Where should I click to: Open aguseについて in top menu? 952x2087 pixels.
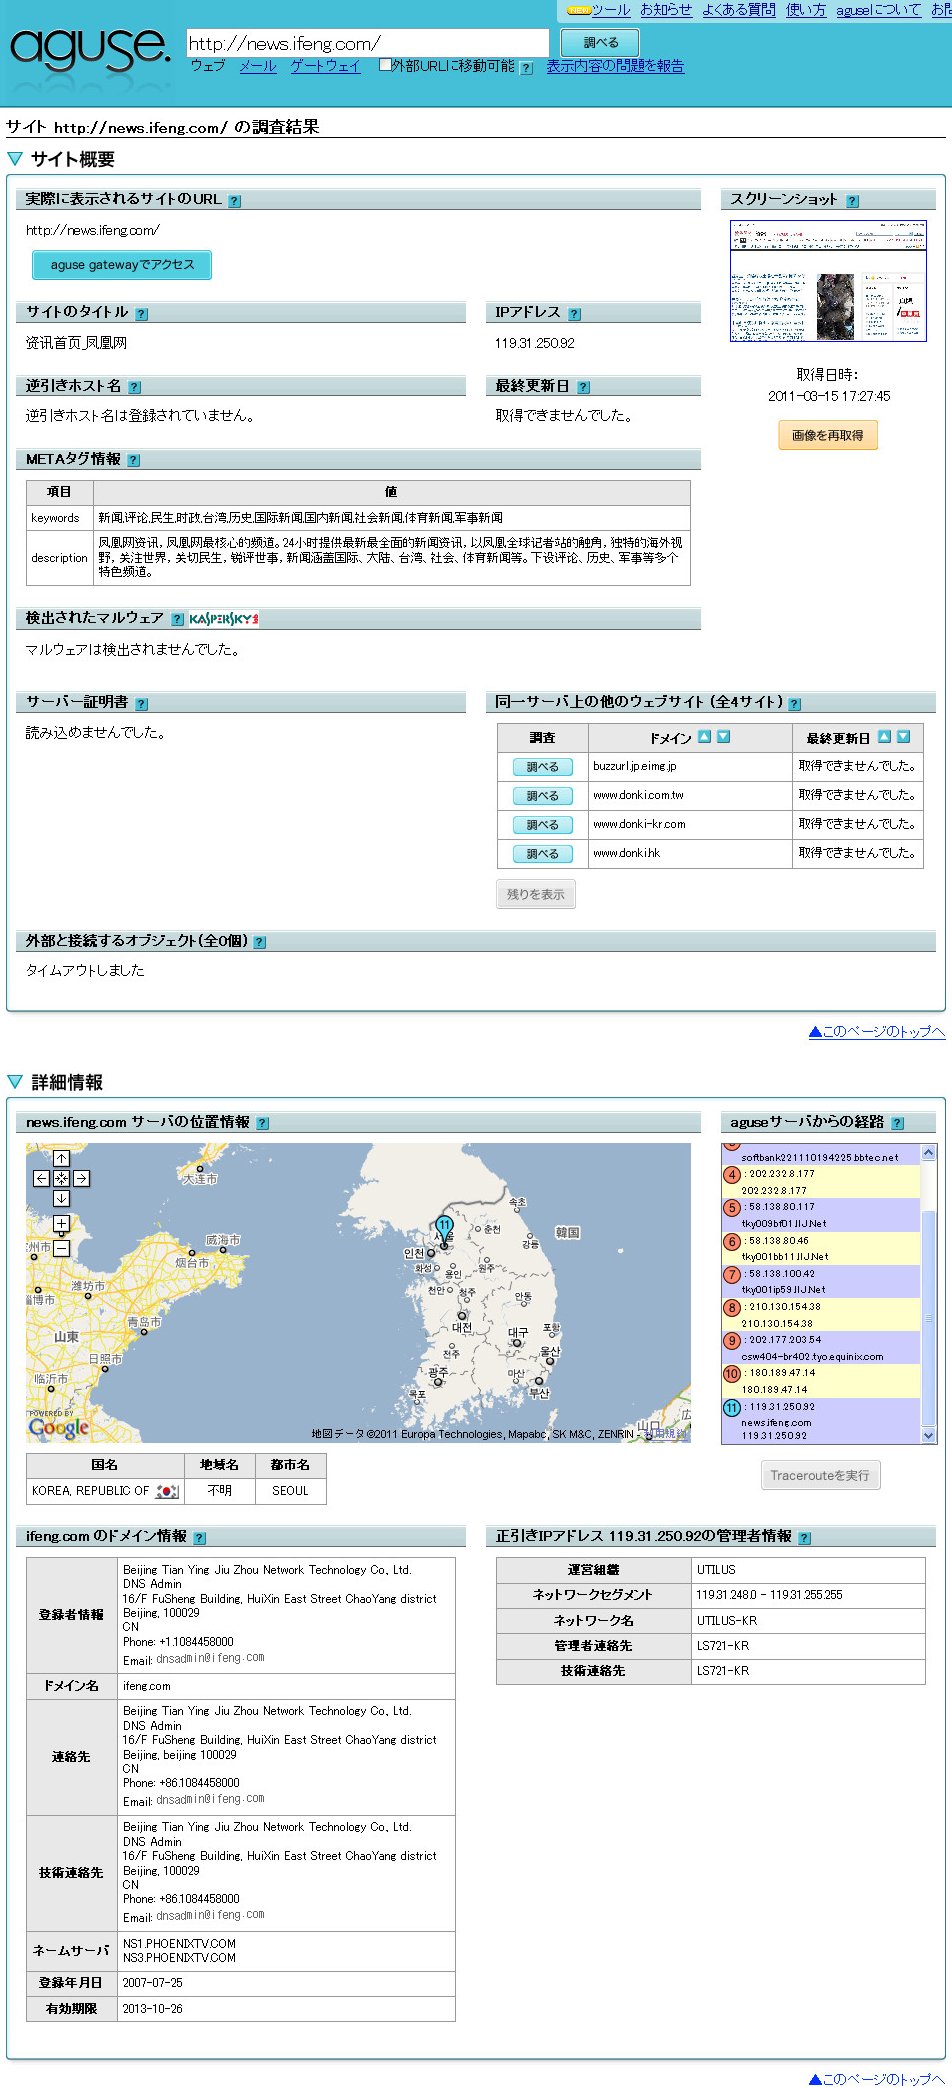pos(879,10)
